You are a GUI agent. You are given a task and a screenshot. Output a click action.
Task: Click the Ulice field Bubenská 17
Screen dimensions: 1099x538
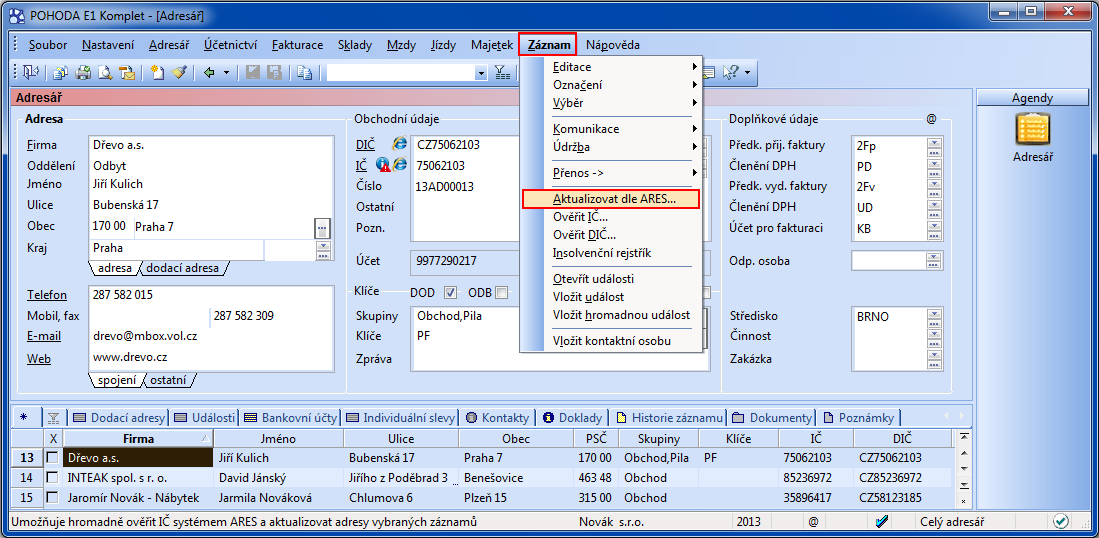[210, 205]
